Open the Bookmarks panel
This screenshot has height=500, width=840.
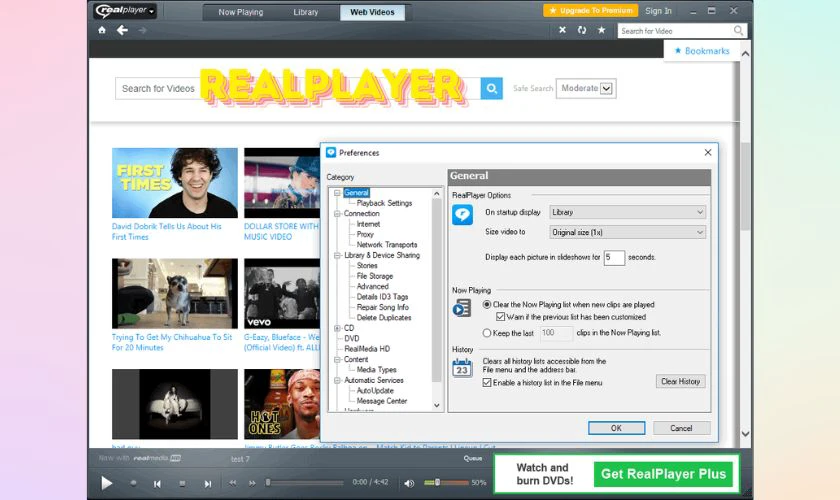pyautogui.click(x=702, y=51)
